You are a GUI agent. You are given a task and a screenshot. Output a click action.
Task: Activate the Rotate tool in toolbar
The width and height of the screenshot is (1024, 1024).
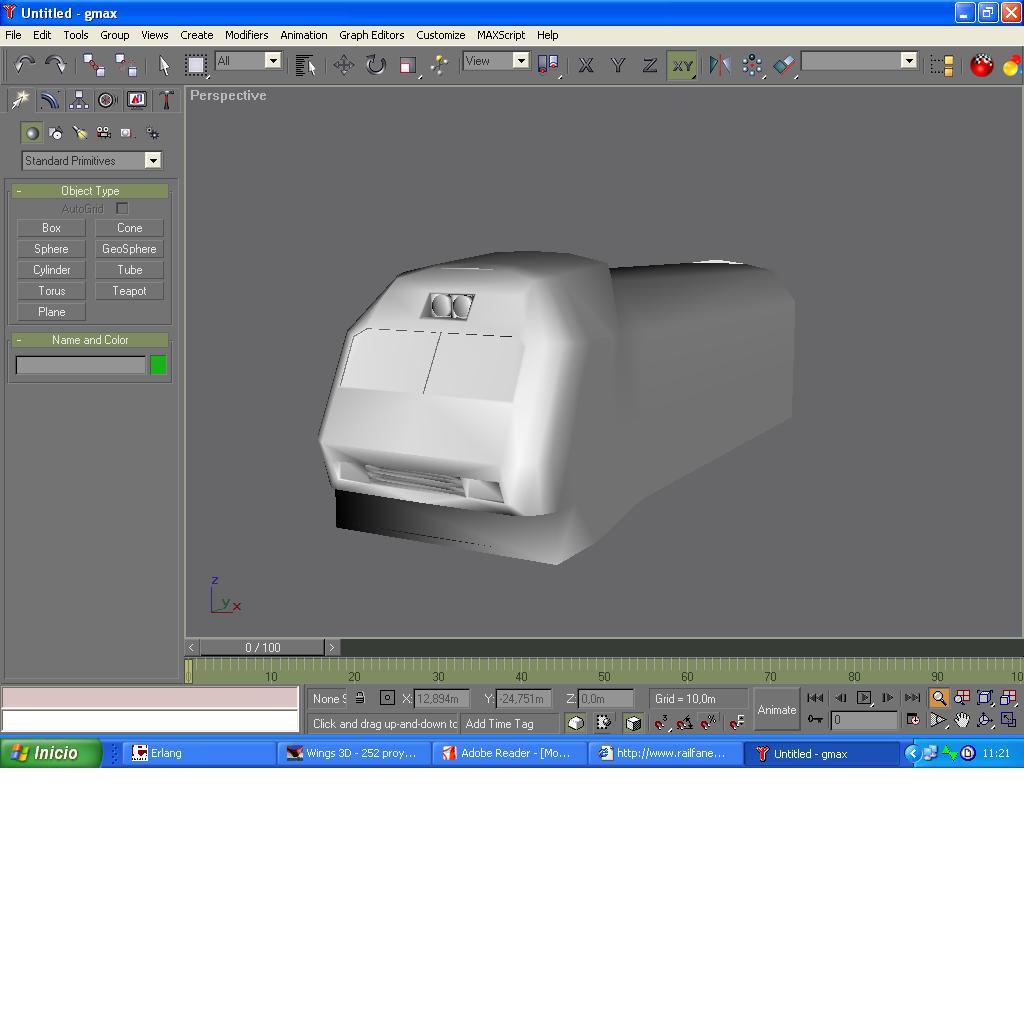[376, 66]
